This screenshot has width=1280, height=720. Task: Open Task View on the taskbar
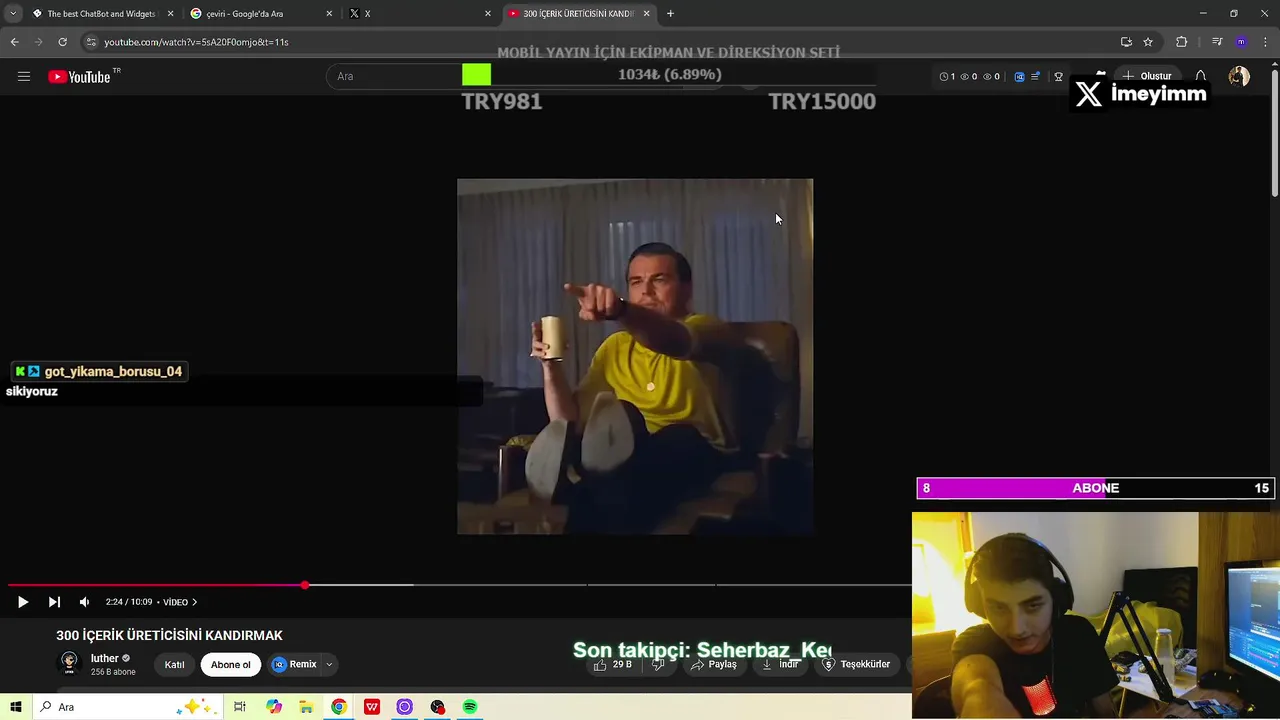click(240, 707)
